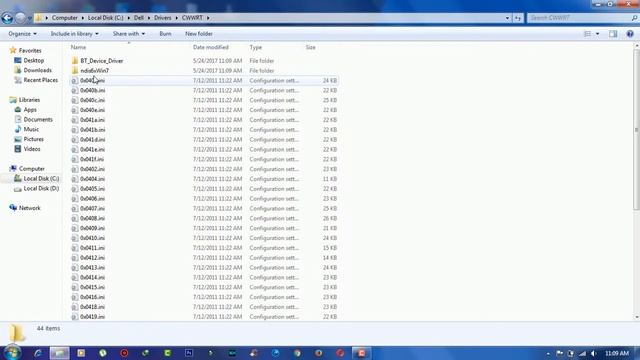The height and width of the screenshot is (360, 640).
Task: Select file 0x0419.ini
Action: (92, 316)
